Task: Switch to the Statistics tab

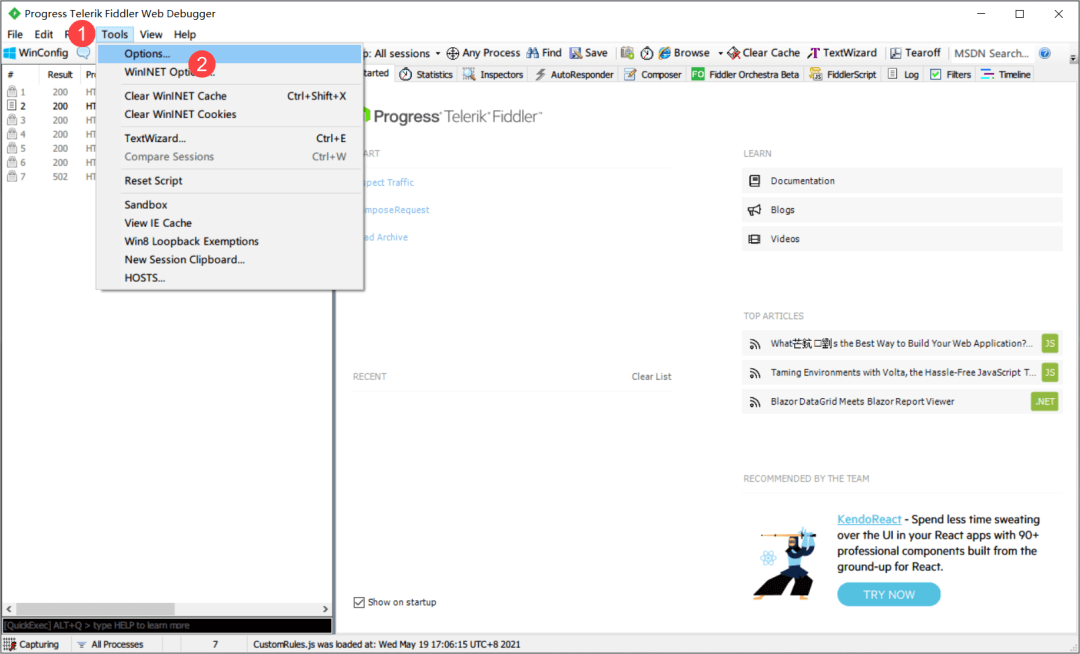Action: click(x=426, y=74)
